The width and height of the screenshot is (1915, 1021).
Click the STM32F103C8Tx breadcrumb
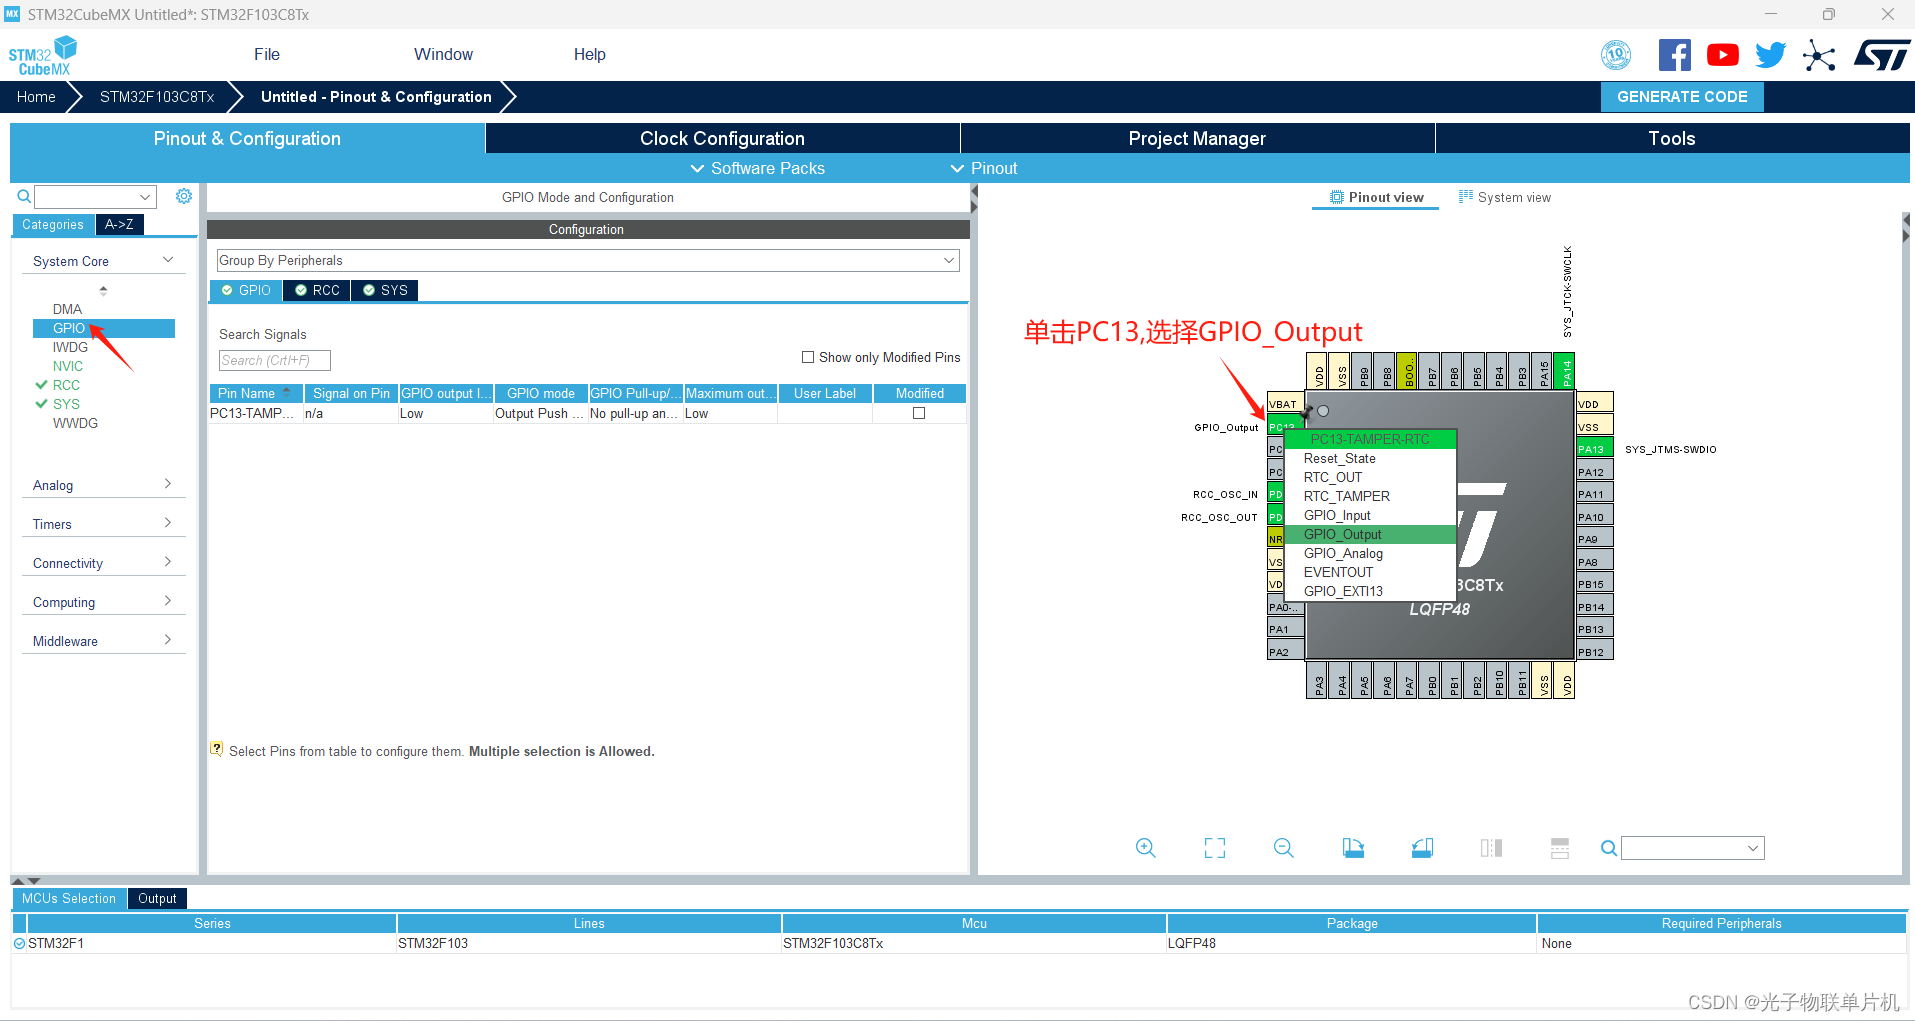point(157,97)
